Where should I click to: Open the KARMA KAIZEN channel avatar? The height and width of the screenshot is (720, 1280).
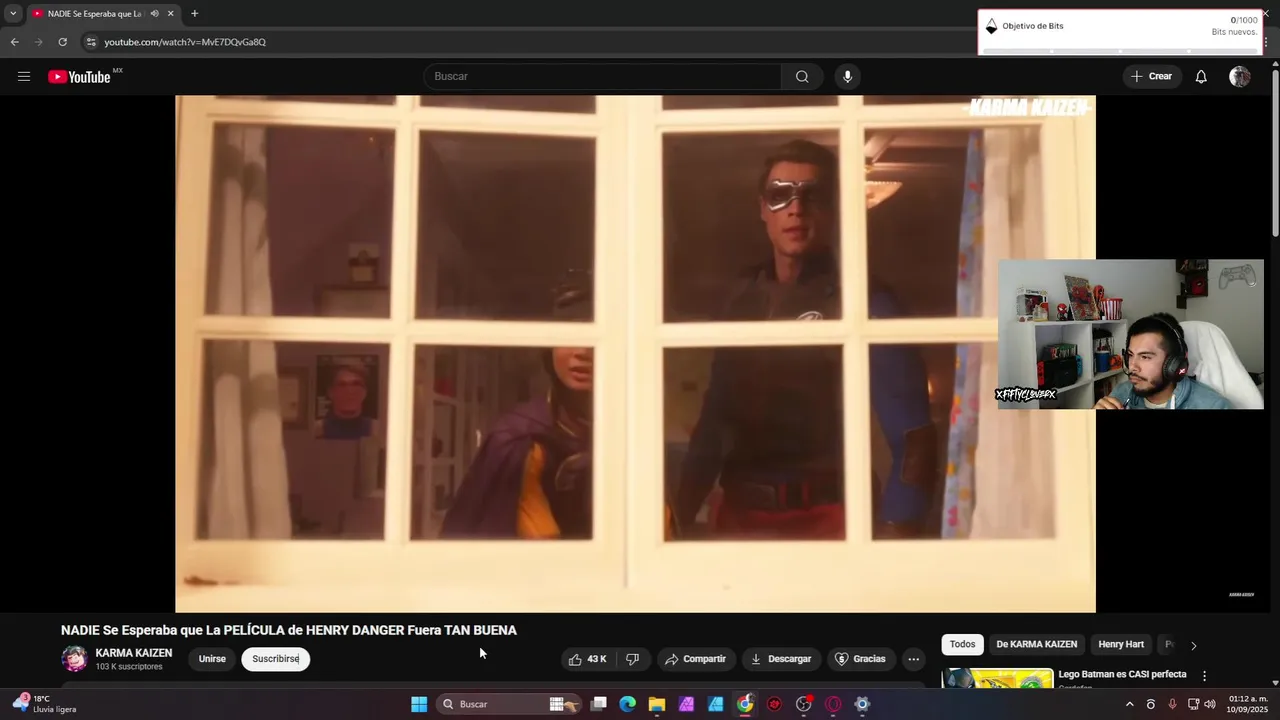tap(75, 659)
